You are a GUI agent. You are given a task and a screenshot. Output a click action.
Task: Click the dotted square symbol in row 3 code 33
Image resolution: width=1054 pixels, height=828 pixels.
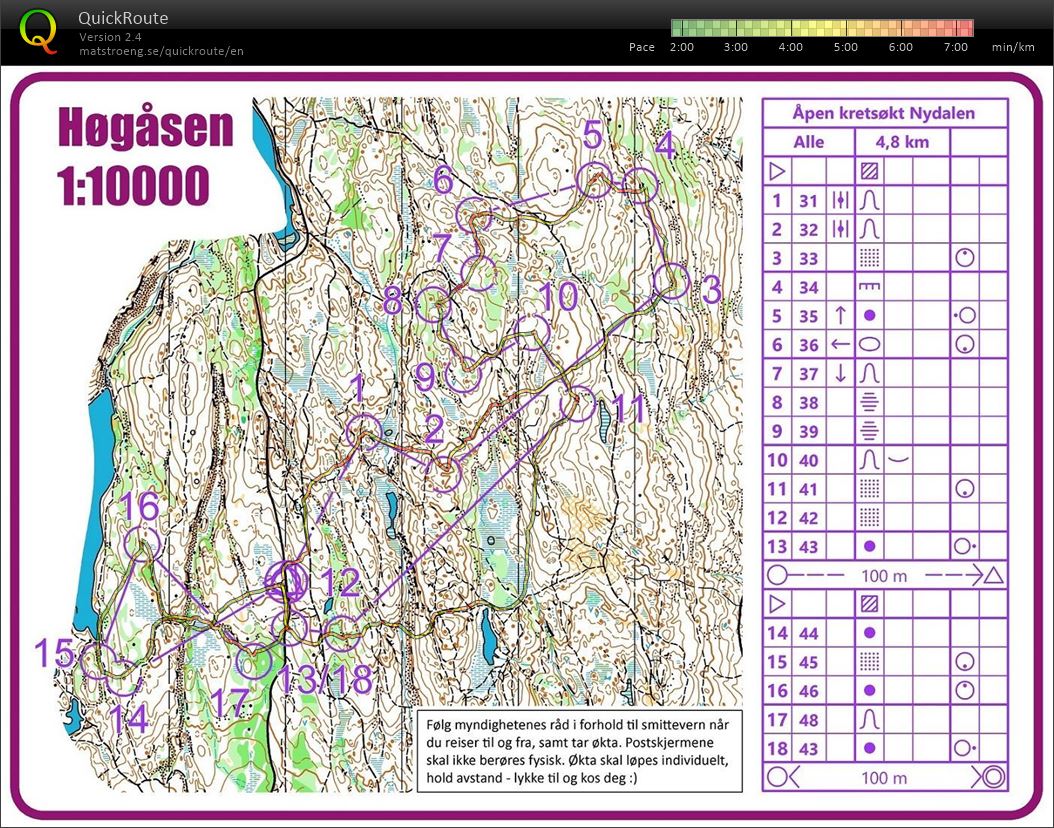click(869, 258)
